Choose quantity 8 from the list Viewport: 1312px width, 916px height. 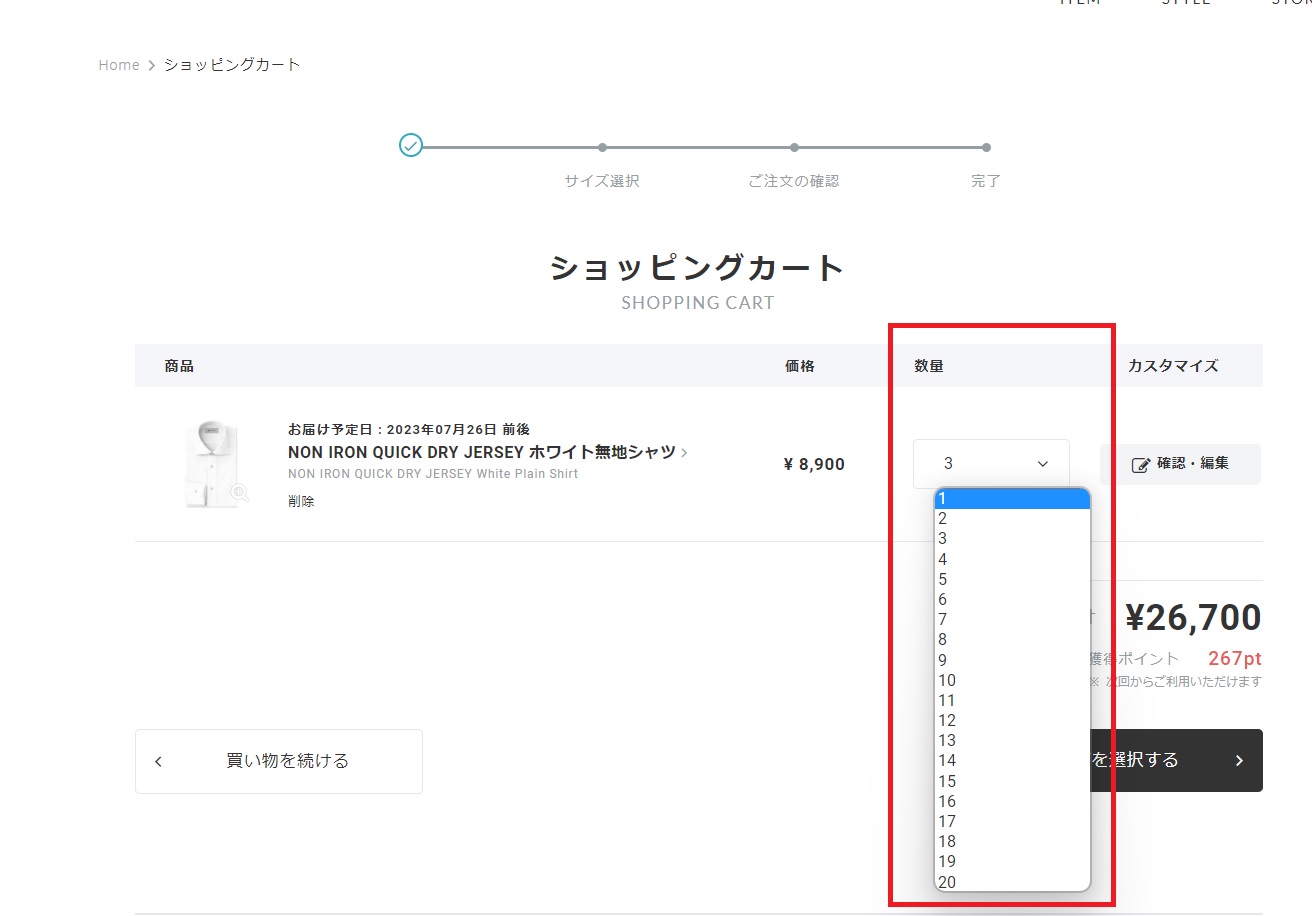[x=1012, y=639]
